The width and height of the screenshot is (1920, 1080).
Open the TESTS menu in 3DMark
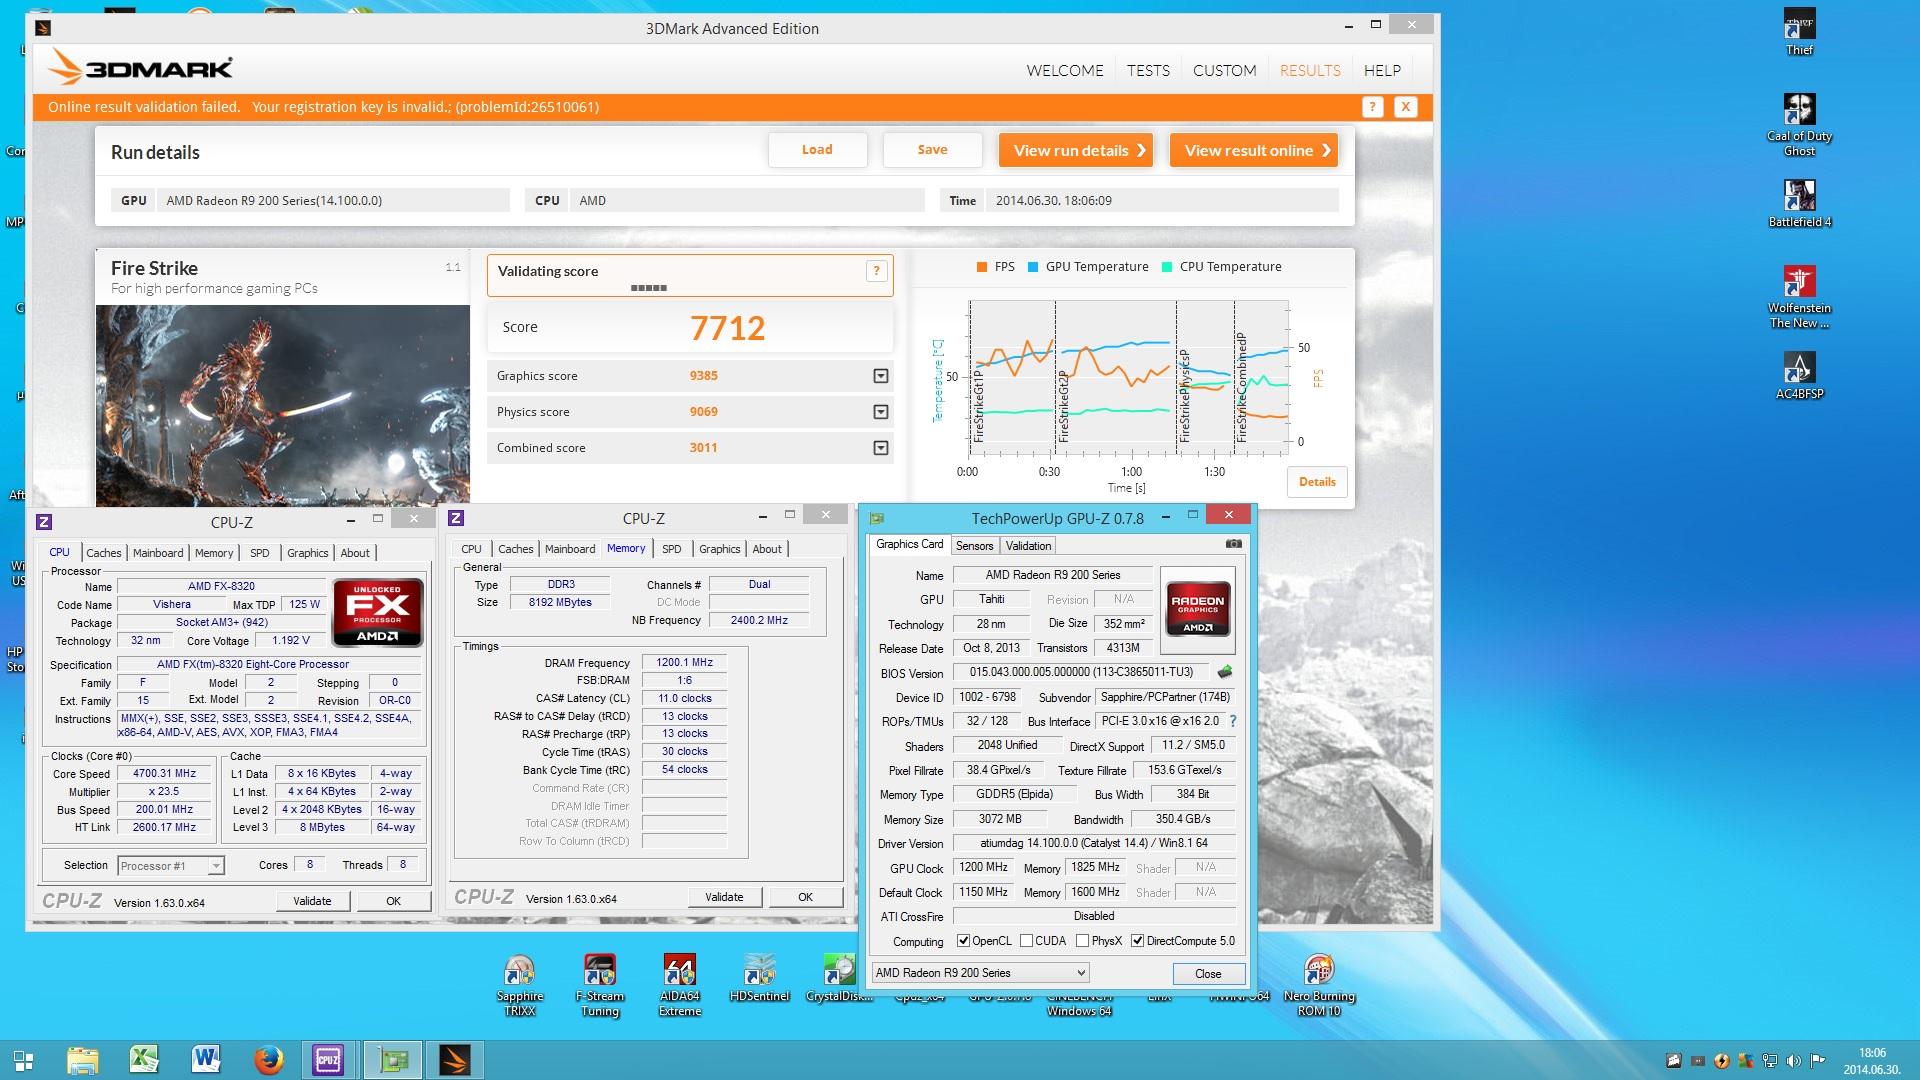point(1147,70)
